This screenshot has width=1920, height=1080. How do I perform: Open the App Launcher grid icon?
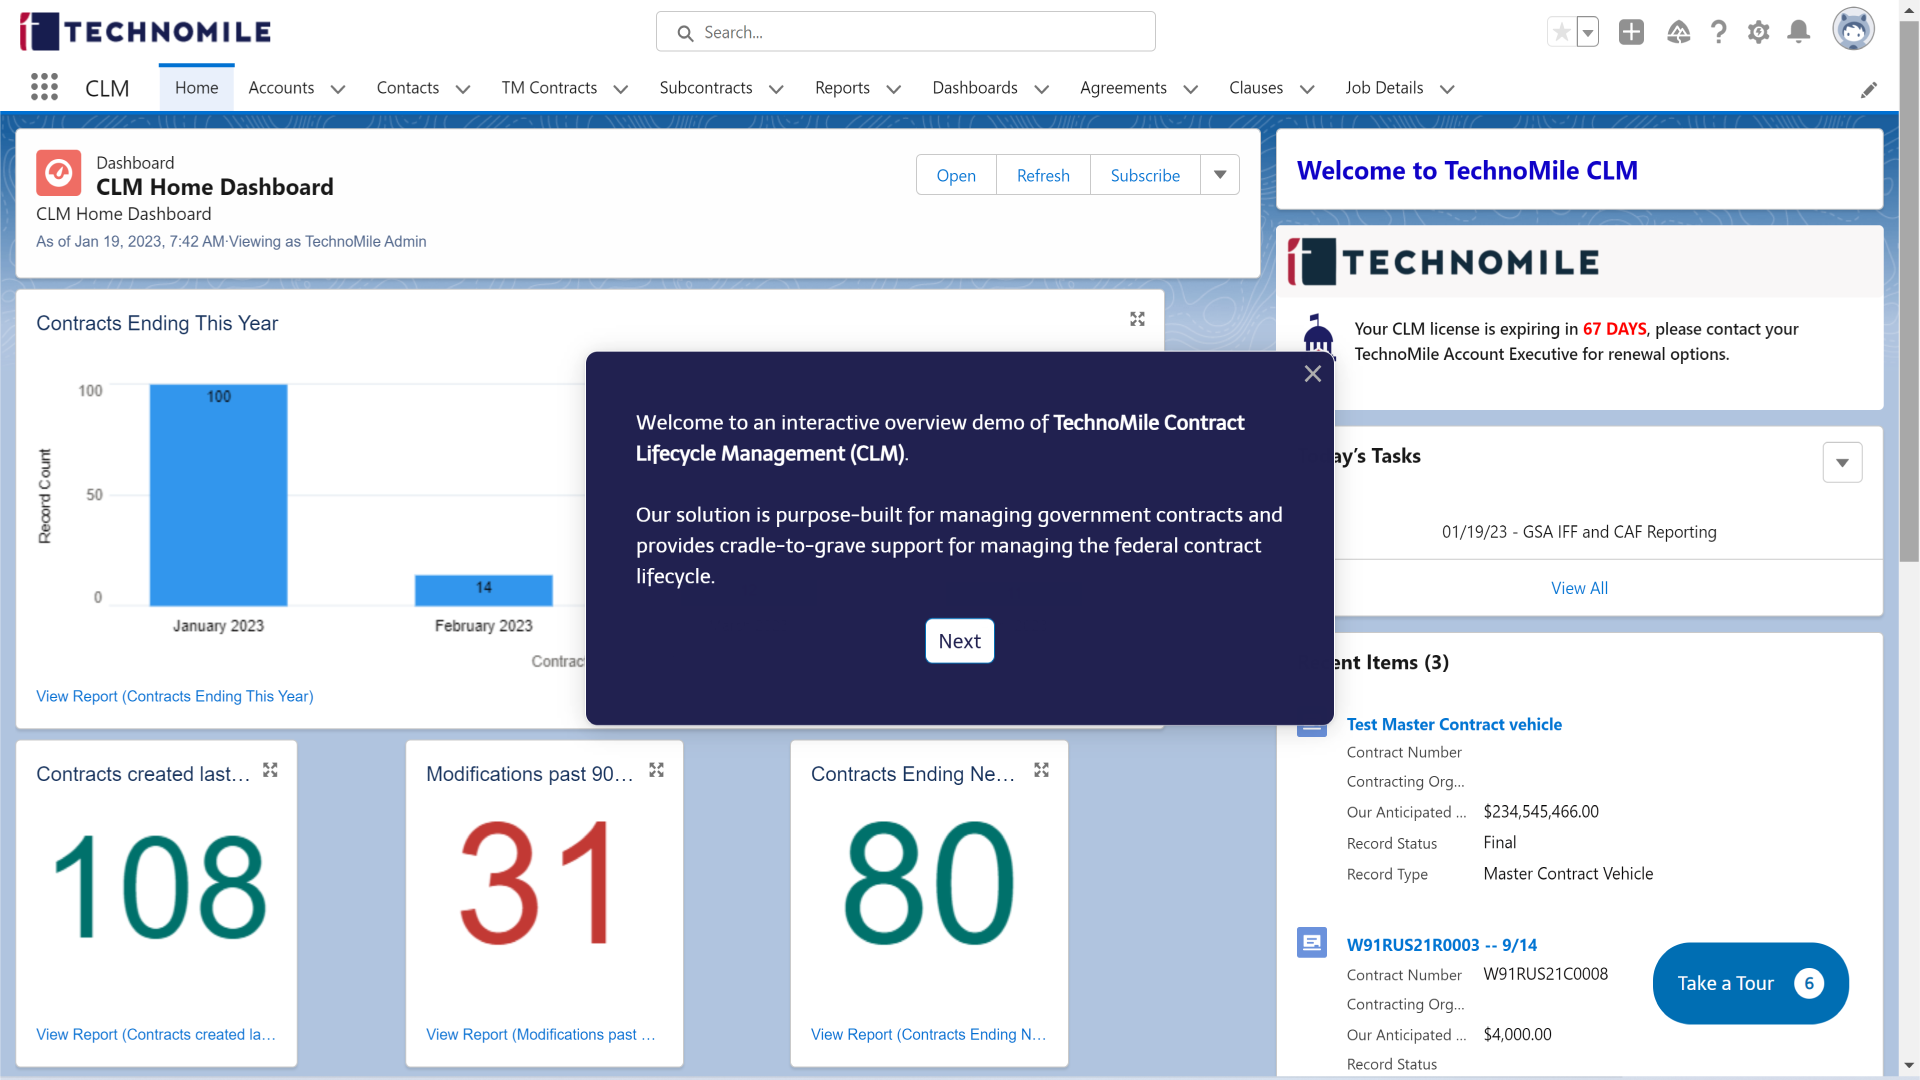pos(44,87)
